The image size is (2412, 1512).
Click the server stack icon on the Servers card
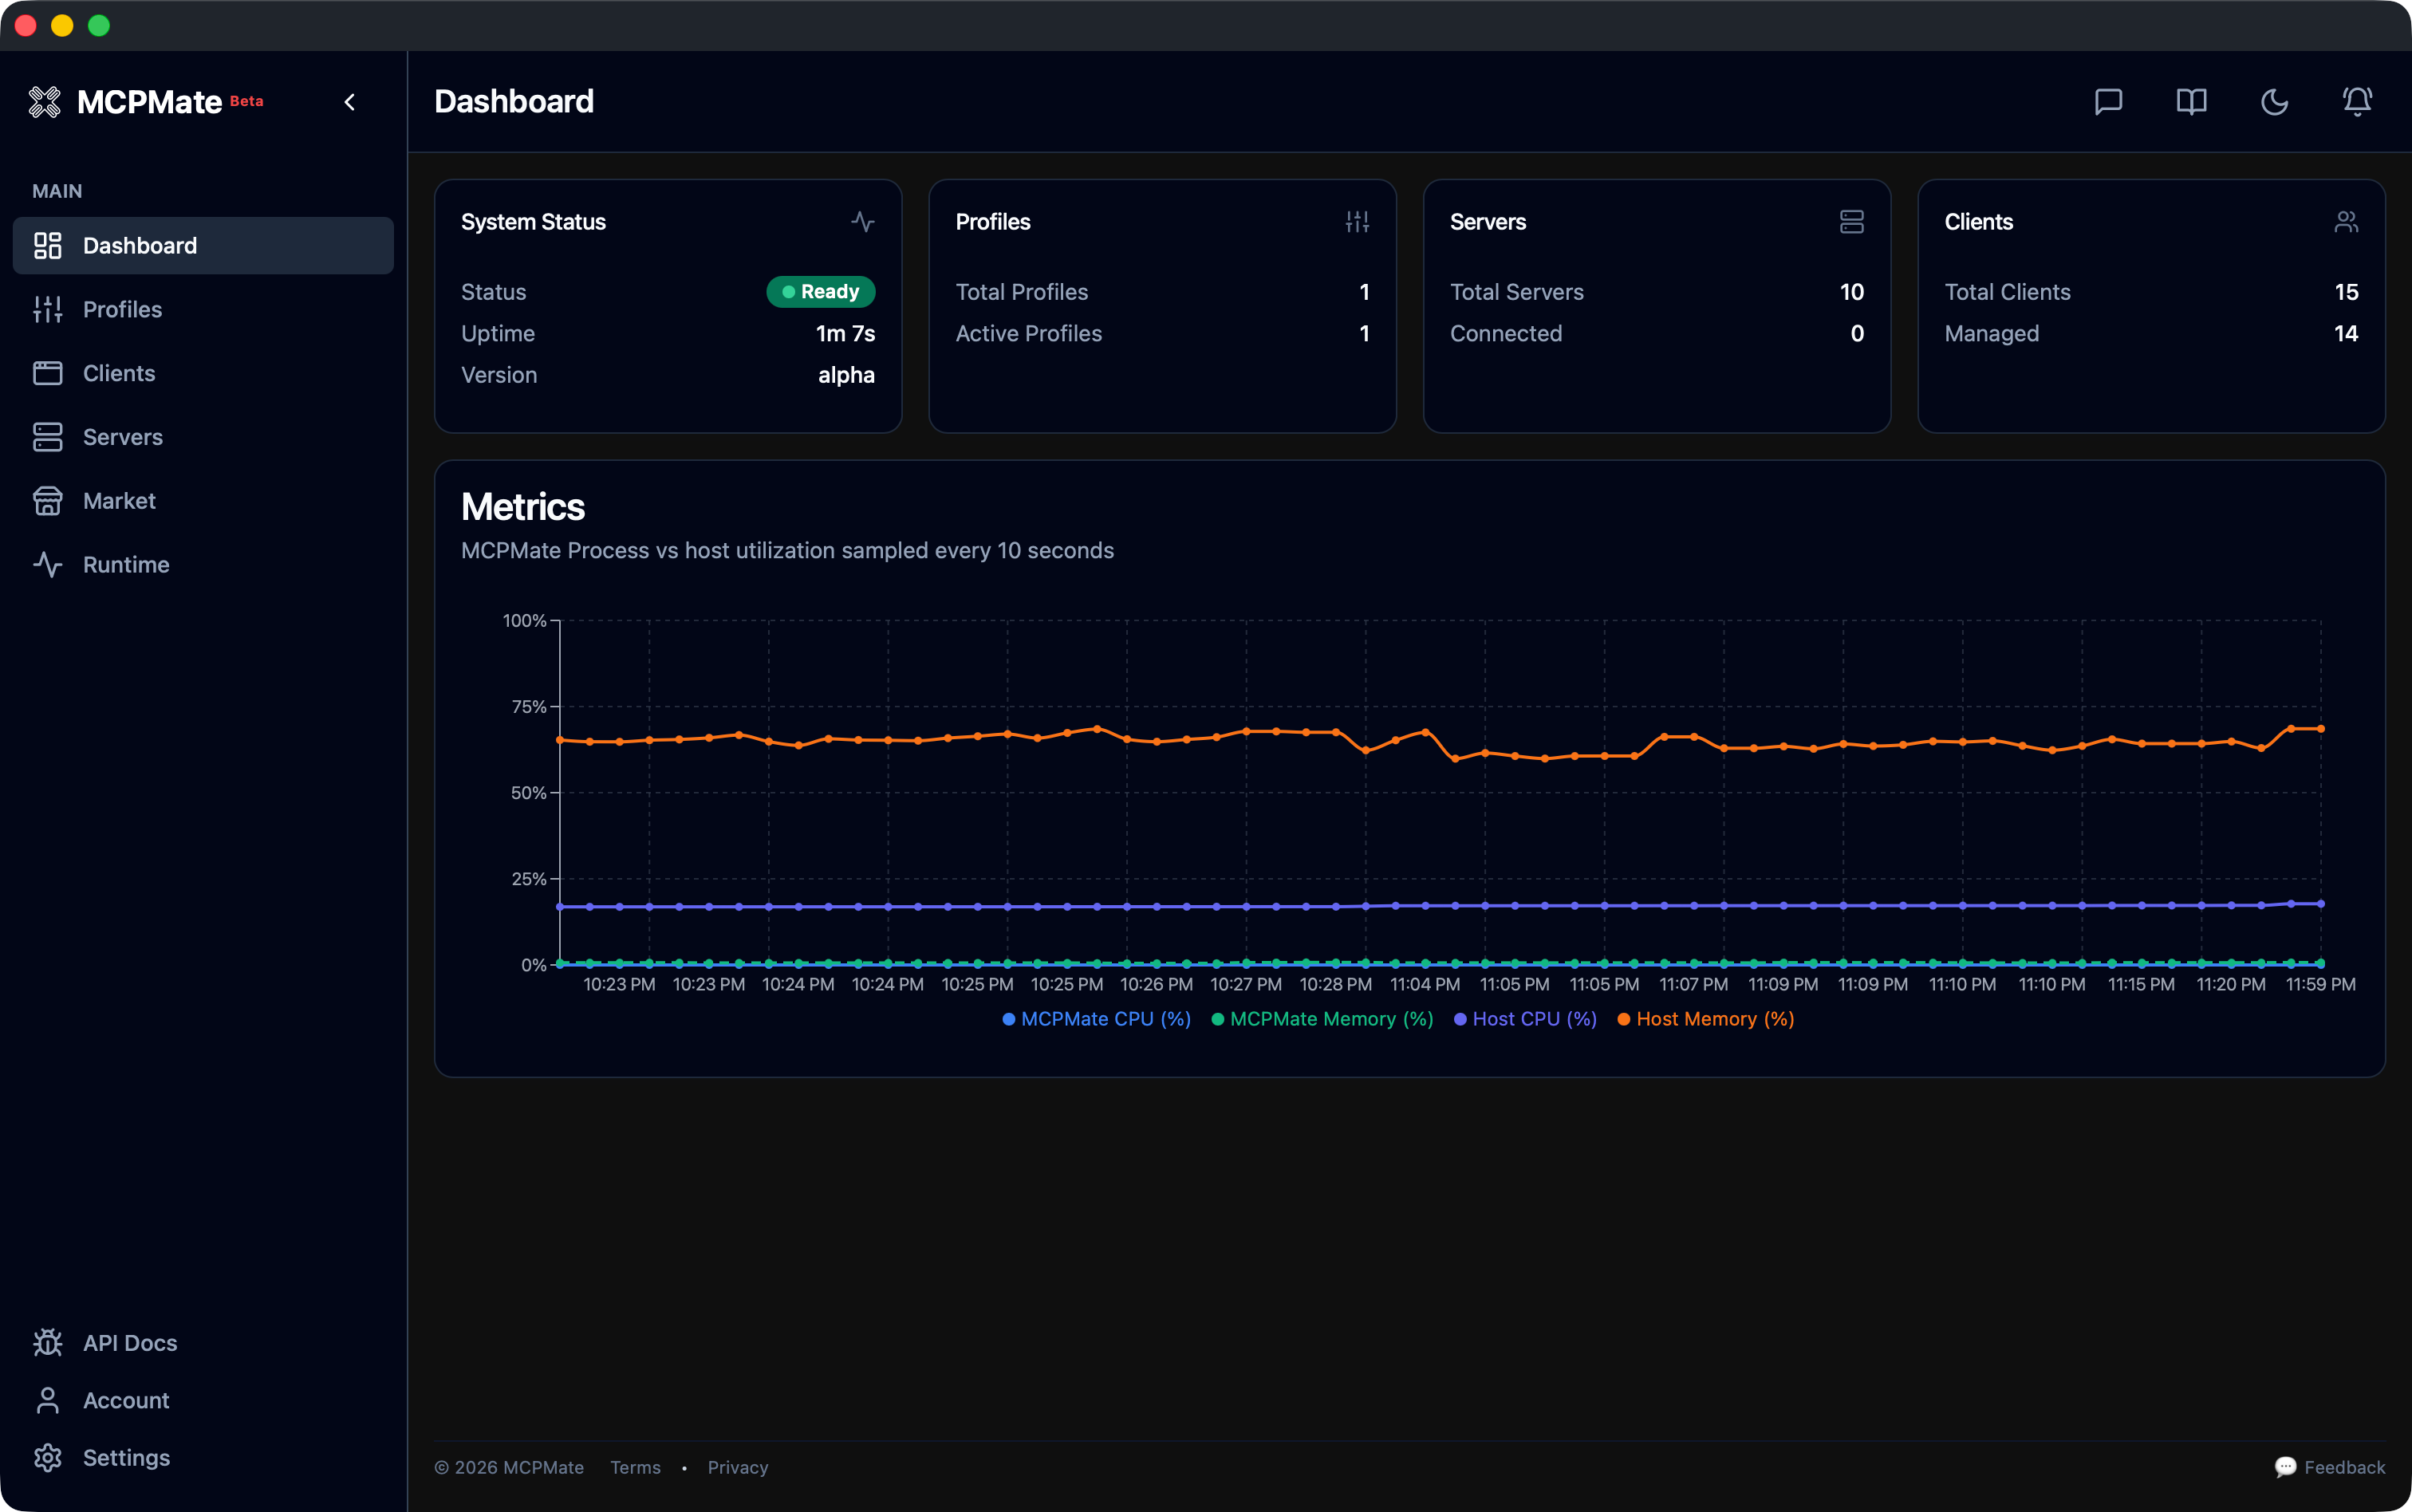[1850, 221]
